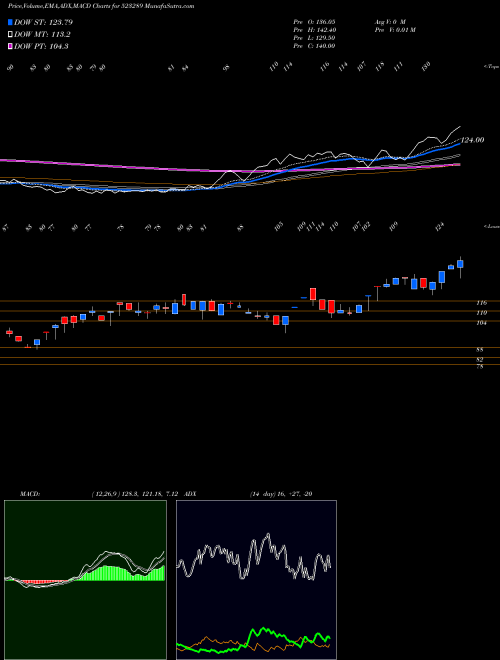Click the '<Tops' axis label
The height and width of the screenshot is (660, 500).
tap(492, 67)
